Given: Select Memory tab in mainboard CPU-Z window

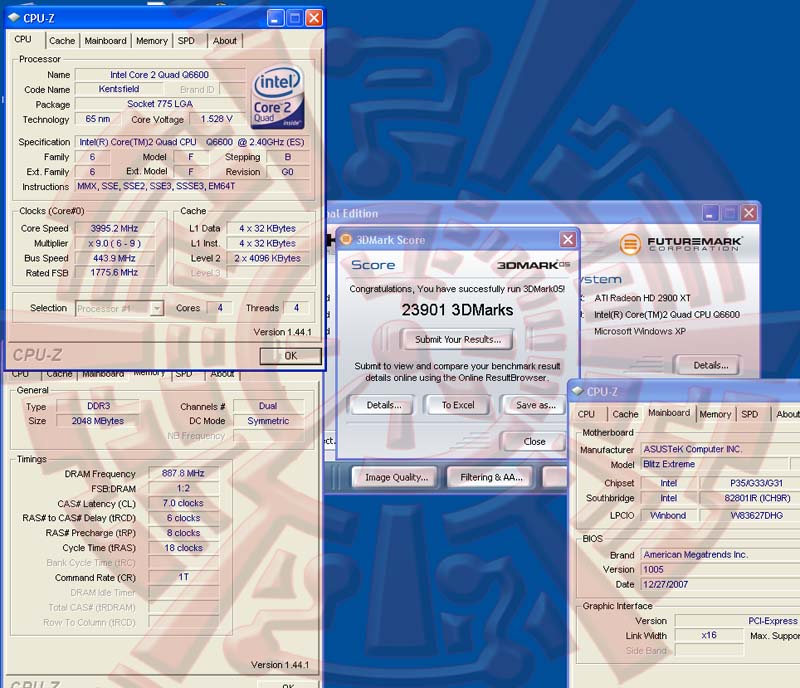Looking at the screenshot, I should [715, 414].
